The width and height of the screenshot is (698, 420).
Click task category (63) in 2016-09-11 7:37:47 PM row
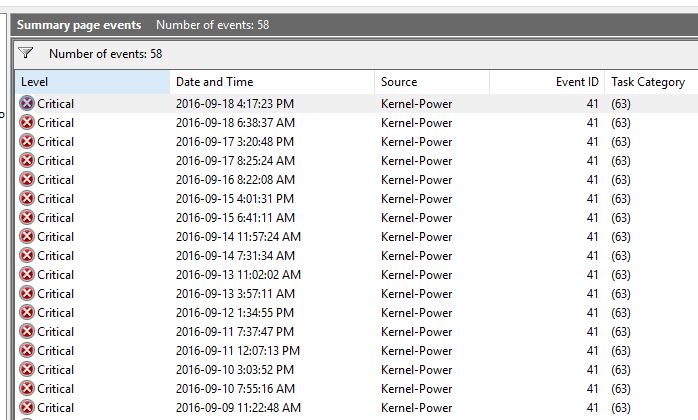pos(621,332)
